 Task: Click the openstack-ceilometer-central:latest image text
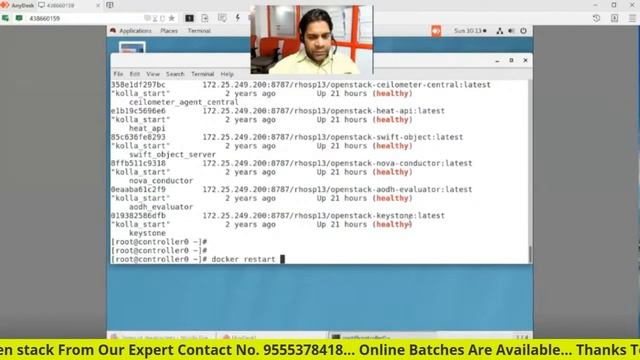point(410,84)
